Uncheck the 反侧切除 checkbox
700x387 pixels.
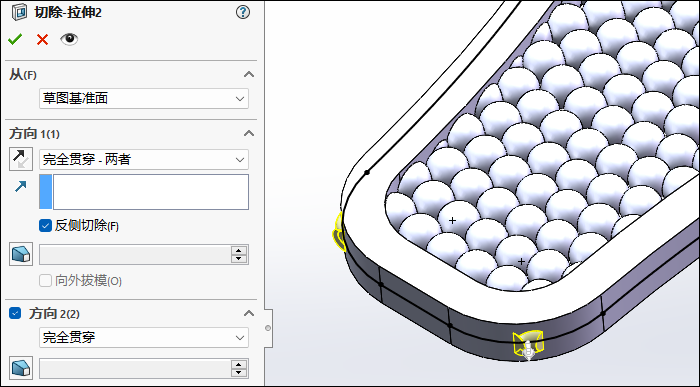point(45,225)
